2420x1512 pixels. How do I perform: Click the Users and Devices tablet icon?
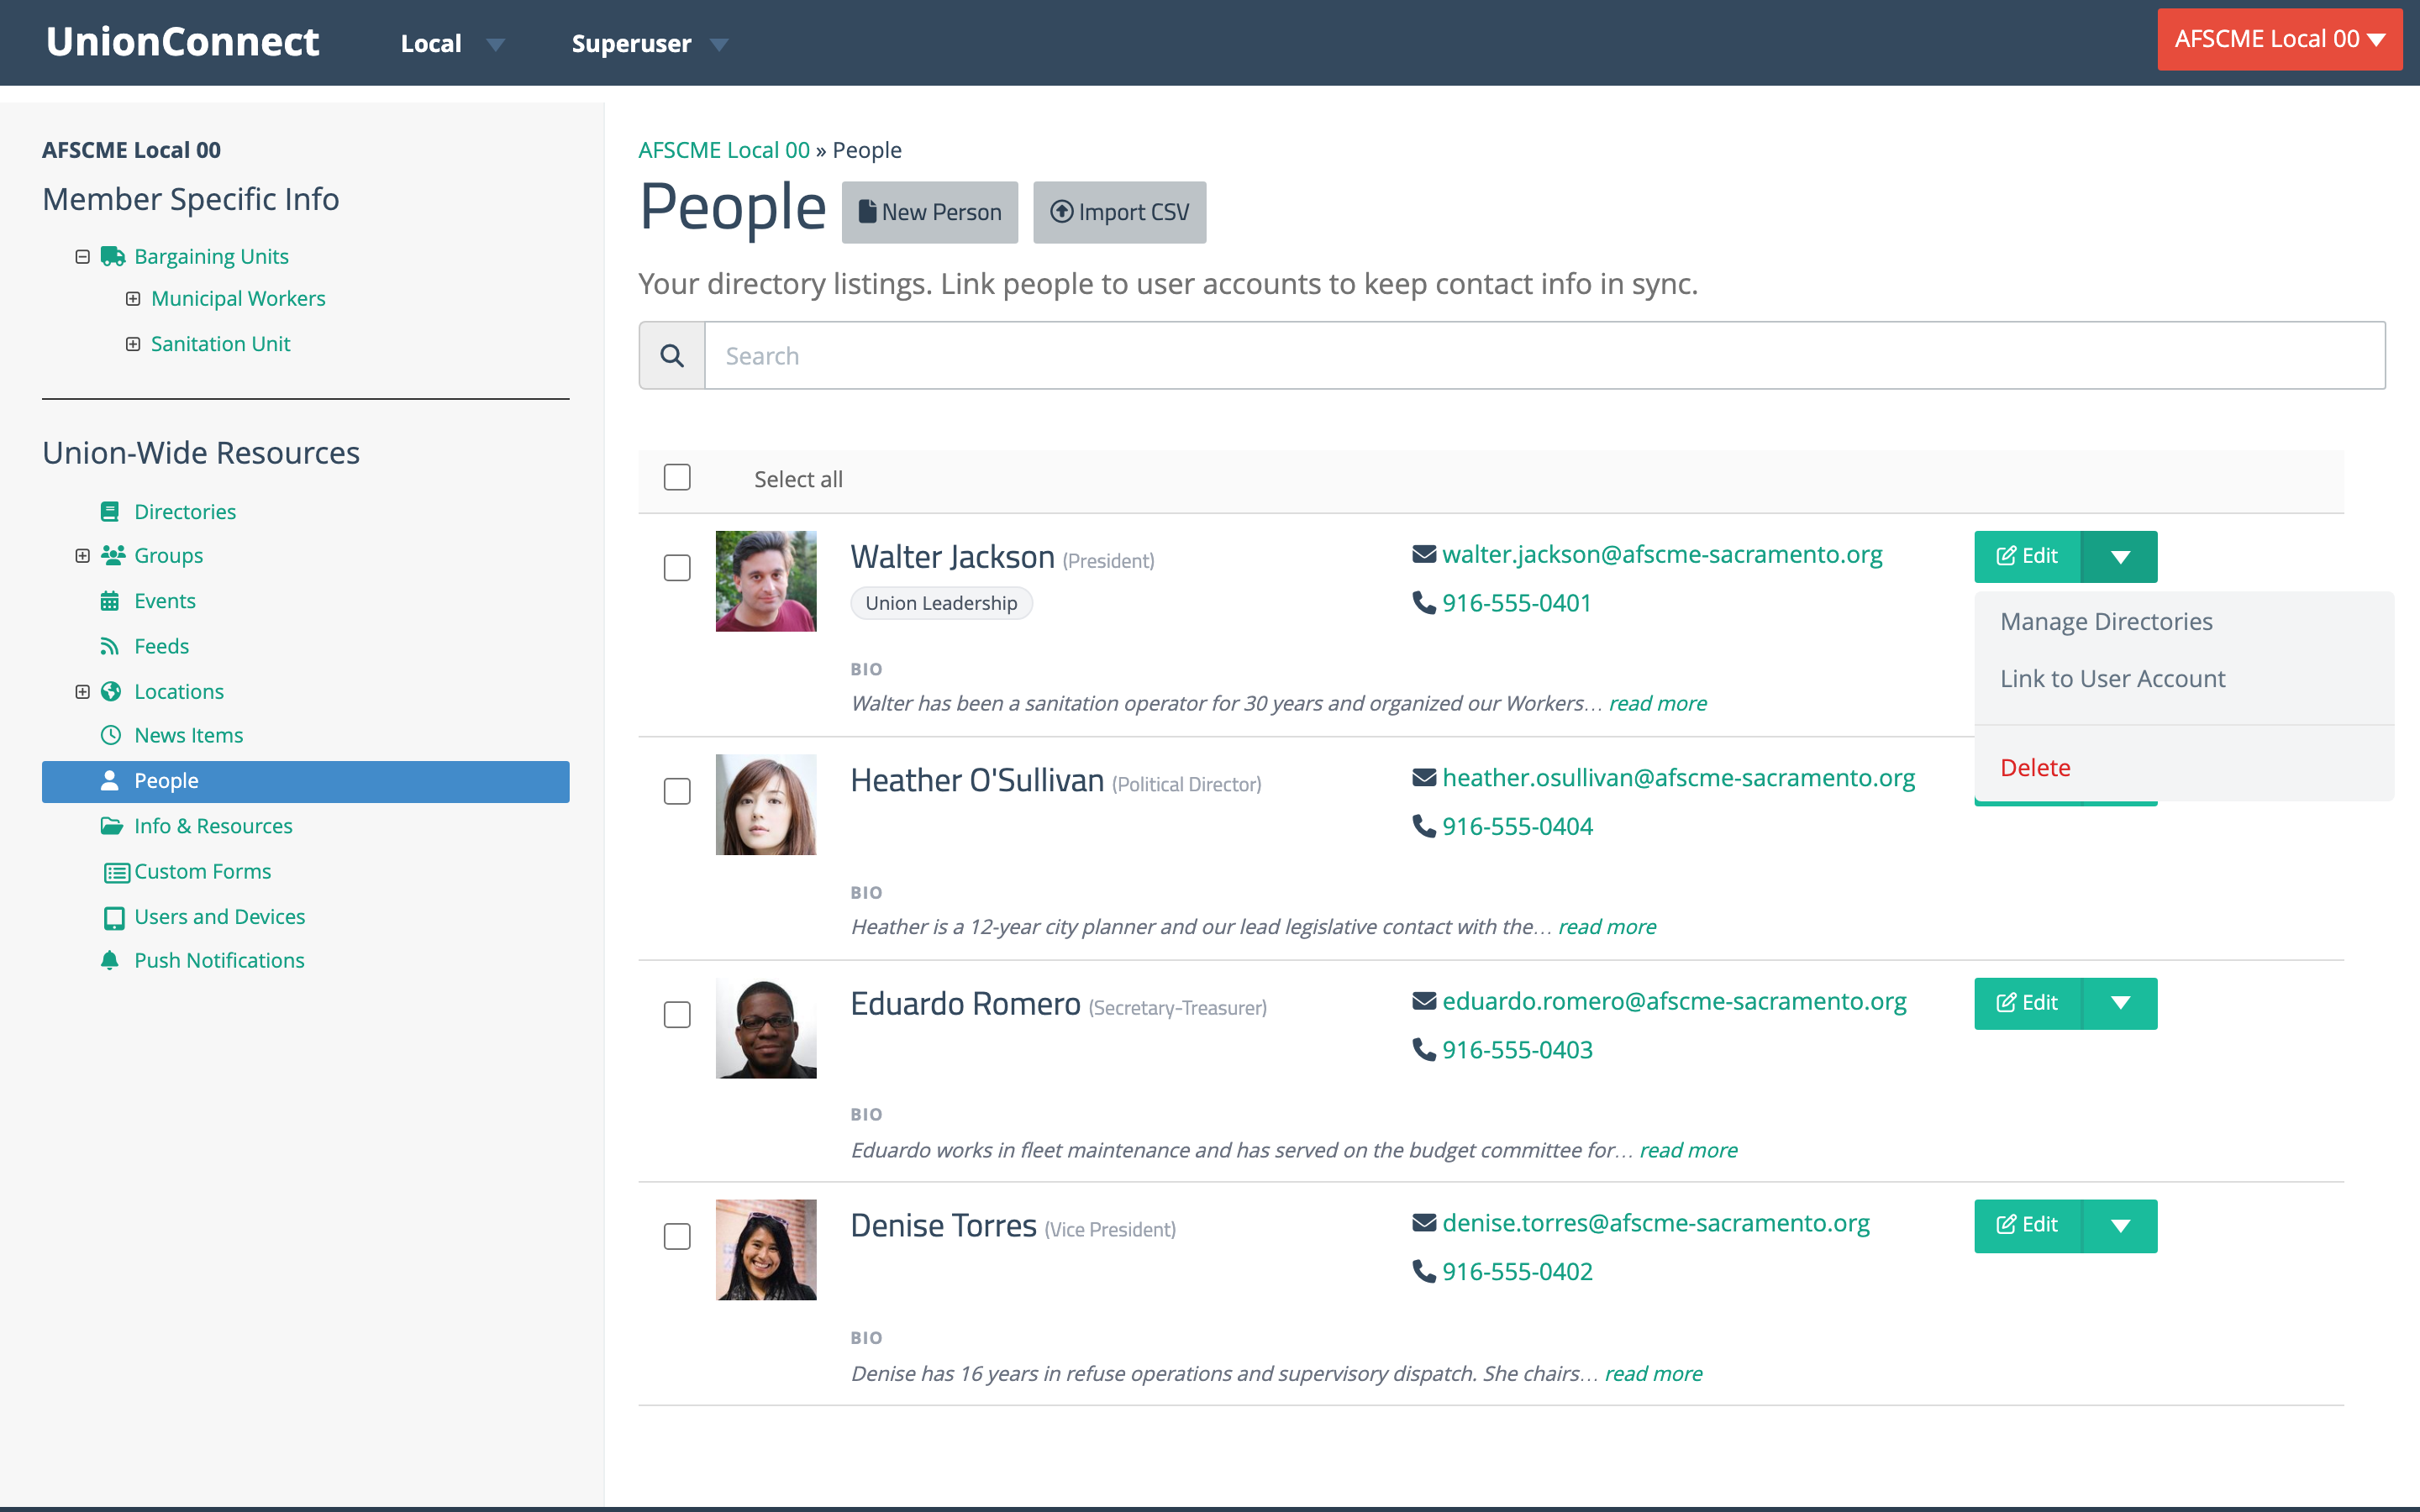[x=115, y=918]
